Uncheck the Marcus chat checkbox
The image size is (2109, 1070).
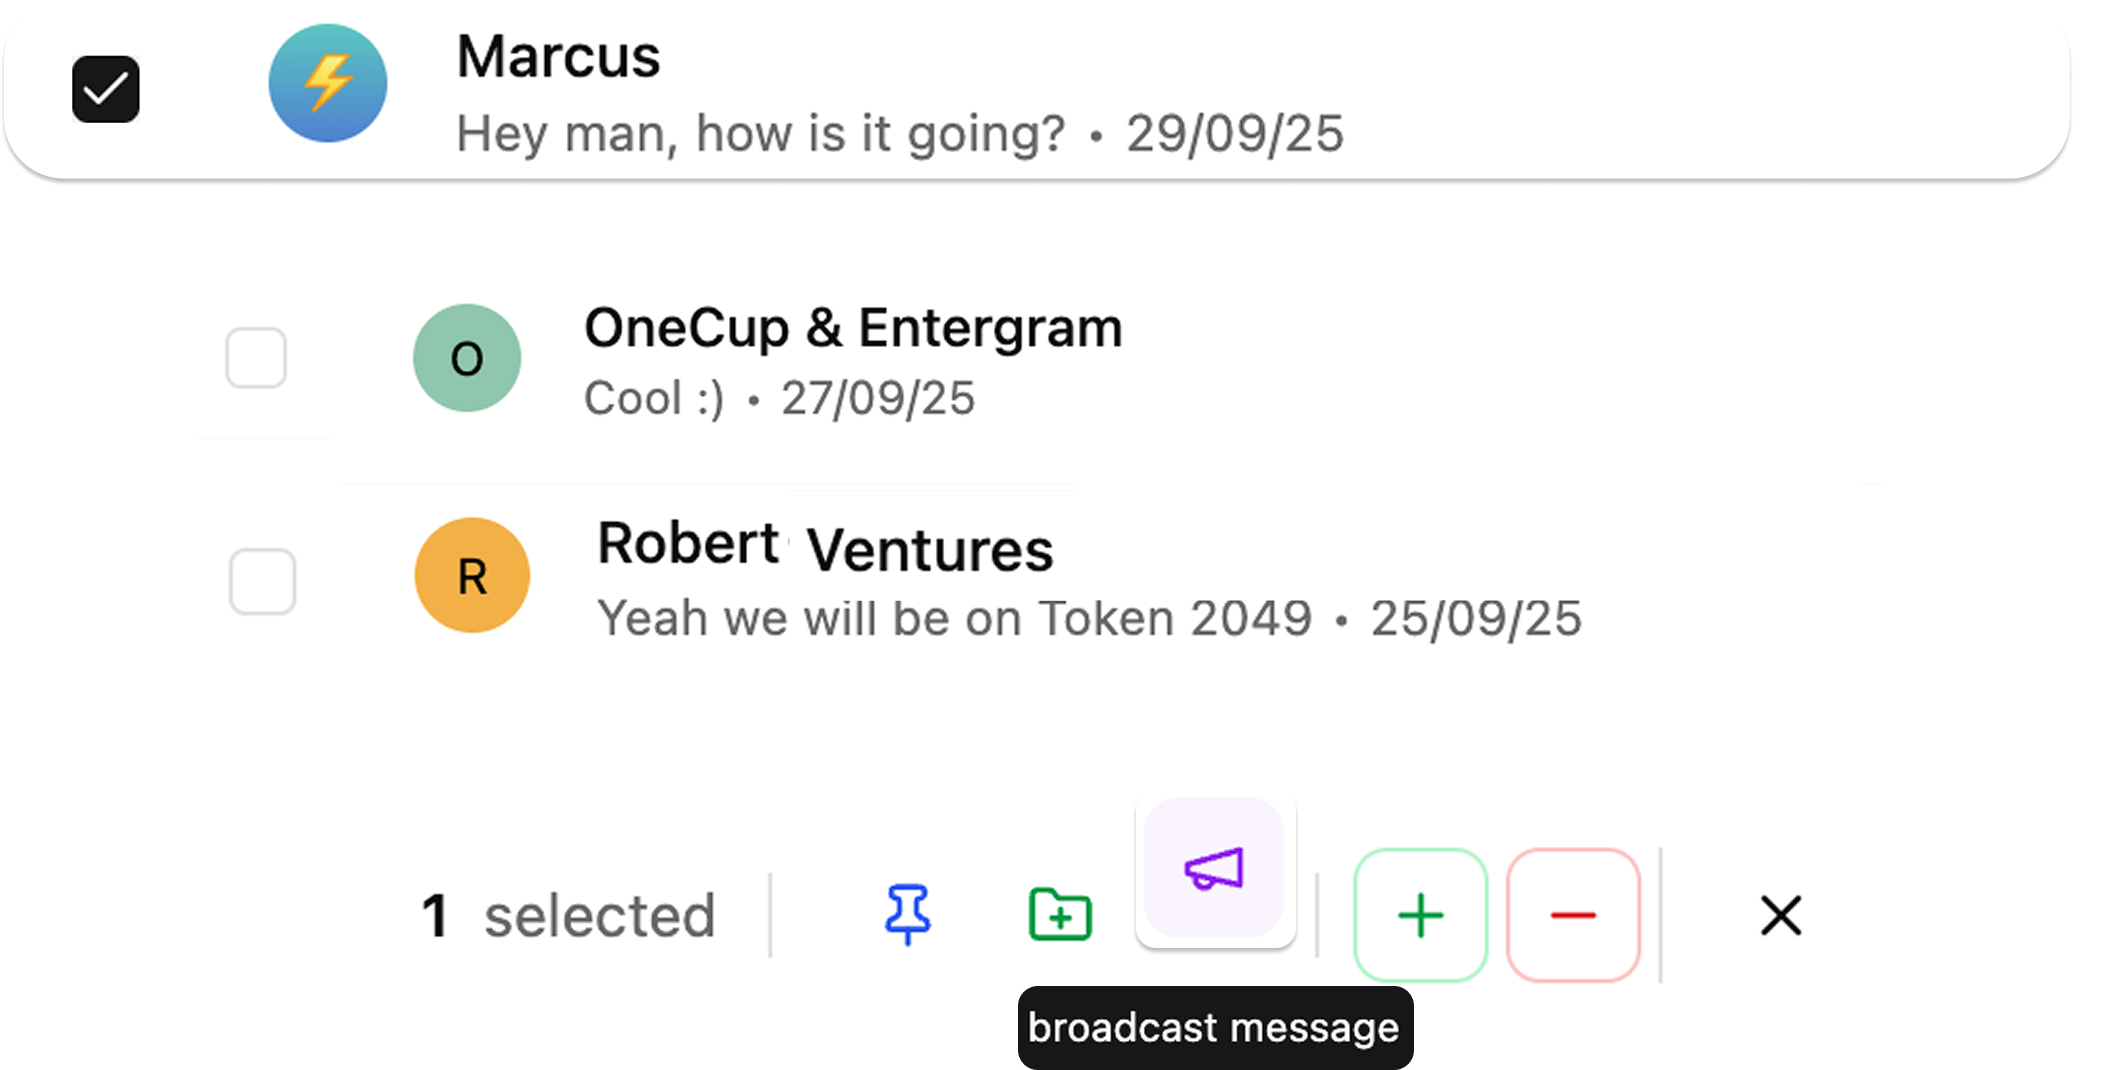pyautogui.click(x=106, y=90)
